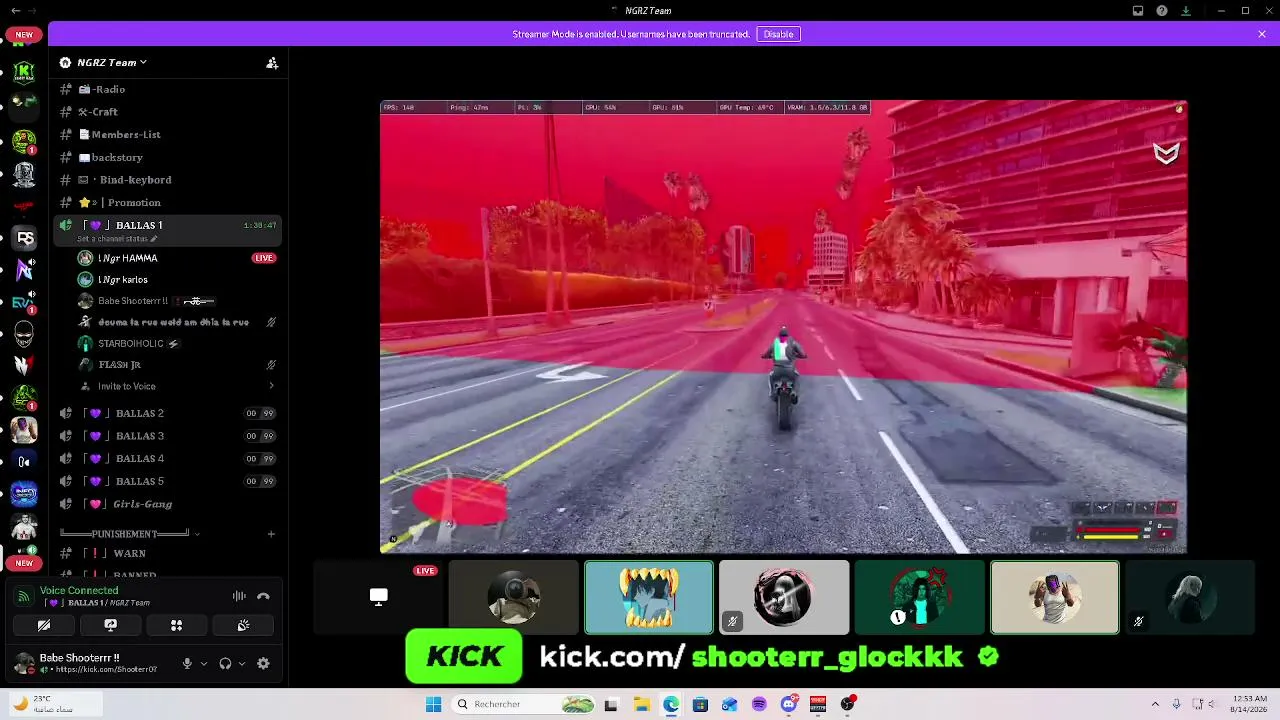The image size is (1280, 720).
Task: Open the invite people icon beside NGRZ Team
Action: (272, 63)
